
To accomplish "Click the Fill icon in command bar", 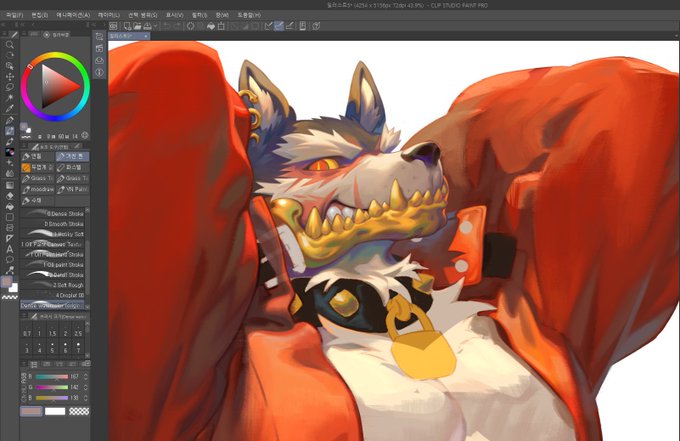I will click(211, 26).
